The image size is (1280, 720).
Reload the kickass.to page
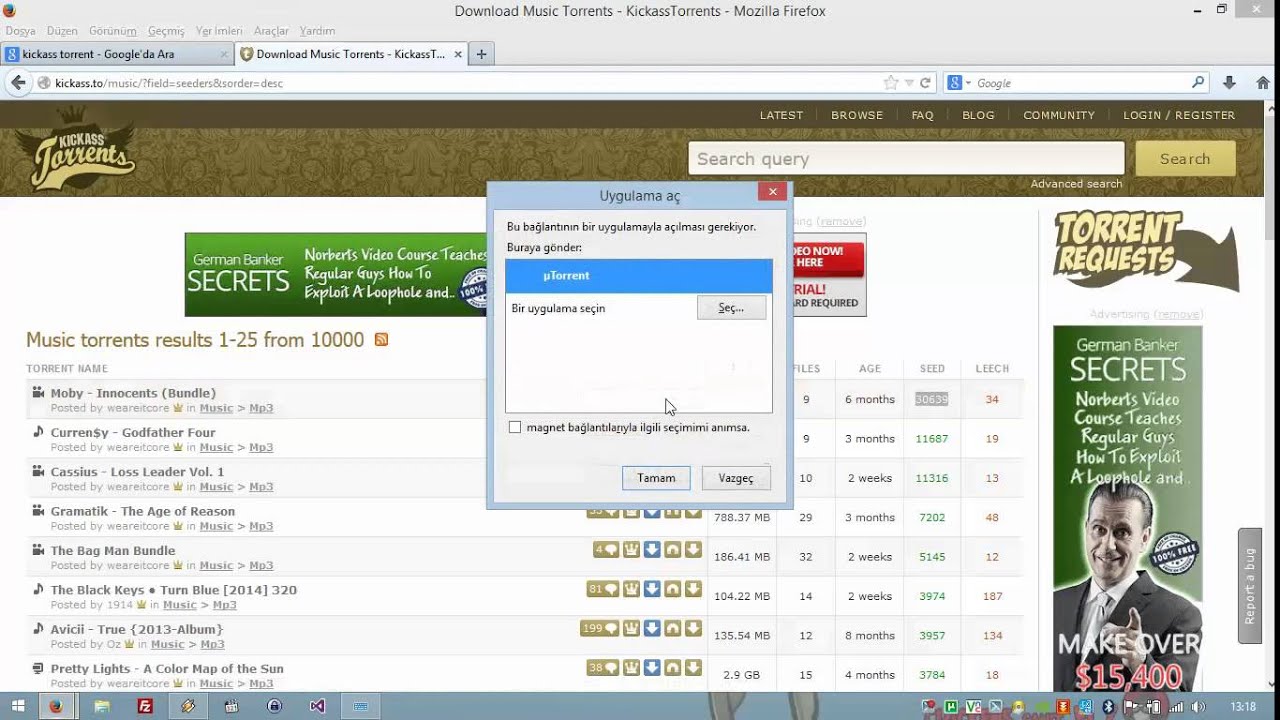pos(925,83)
